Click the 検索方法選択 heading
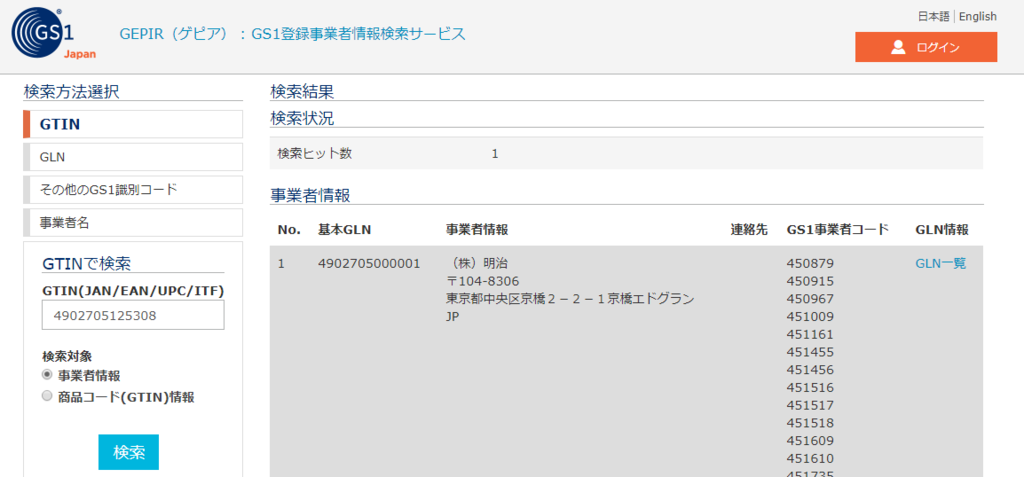 (71, 91)
